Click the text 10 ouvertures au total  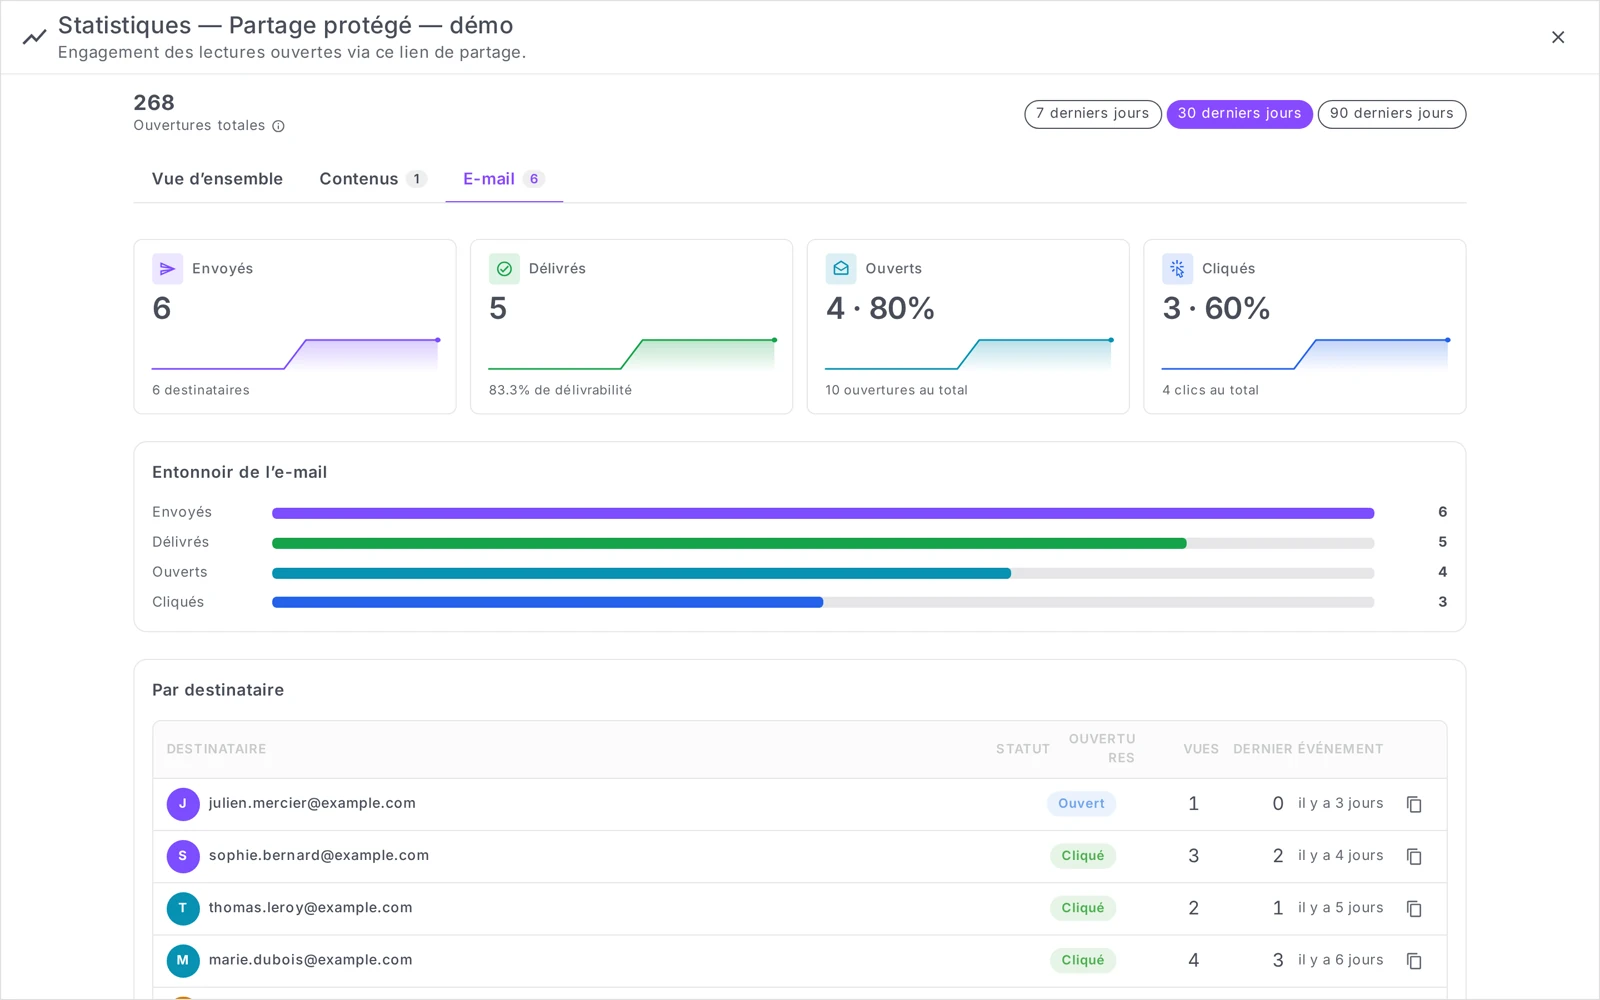pyautogui.click(x=896, y=390)
